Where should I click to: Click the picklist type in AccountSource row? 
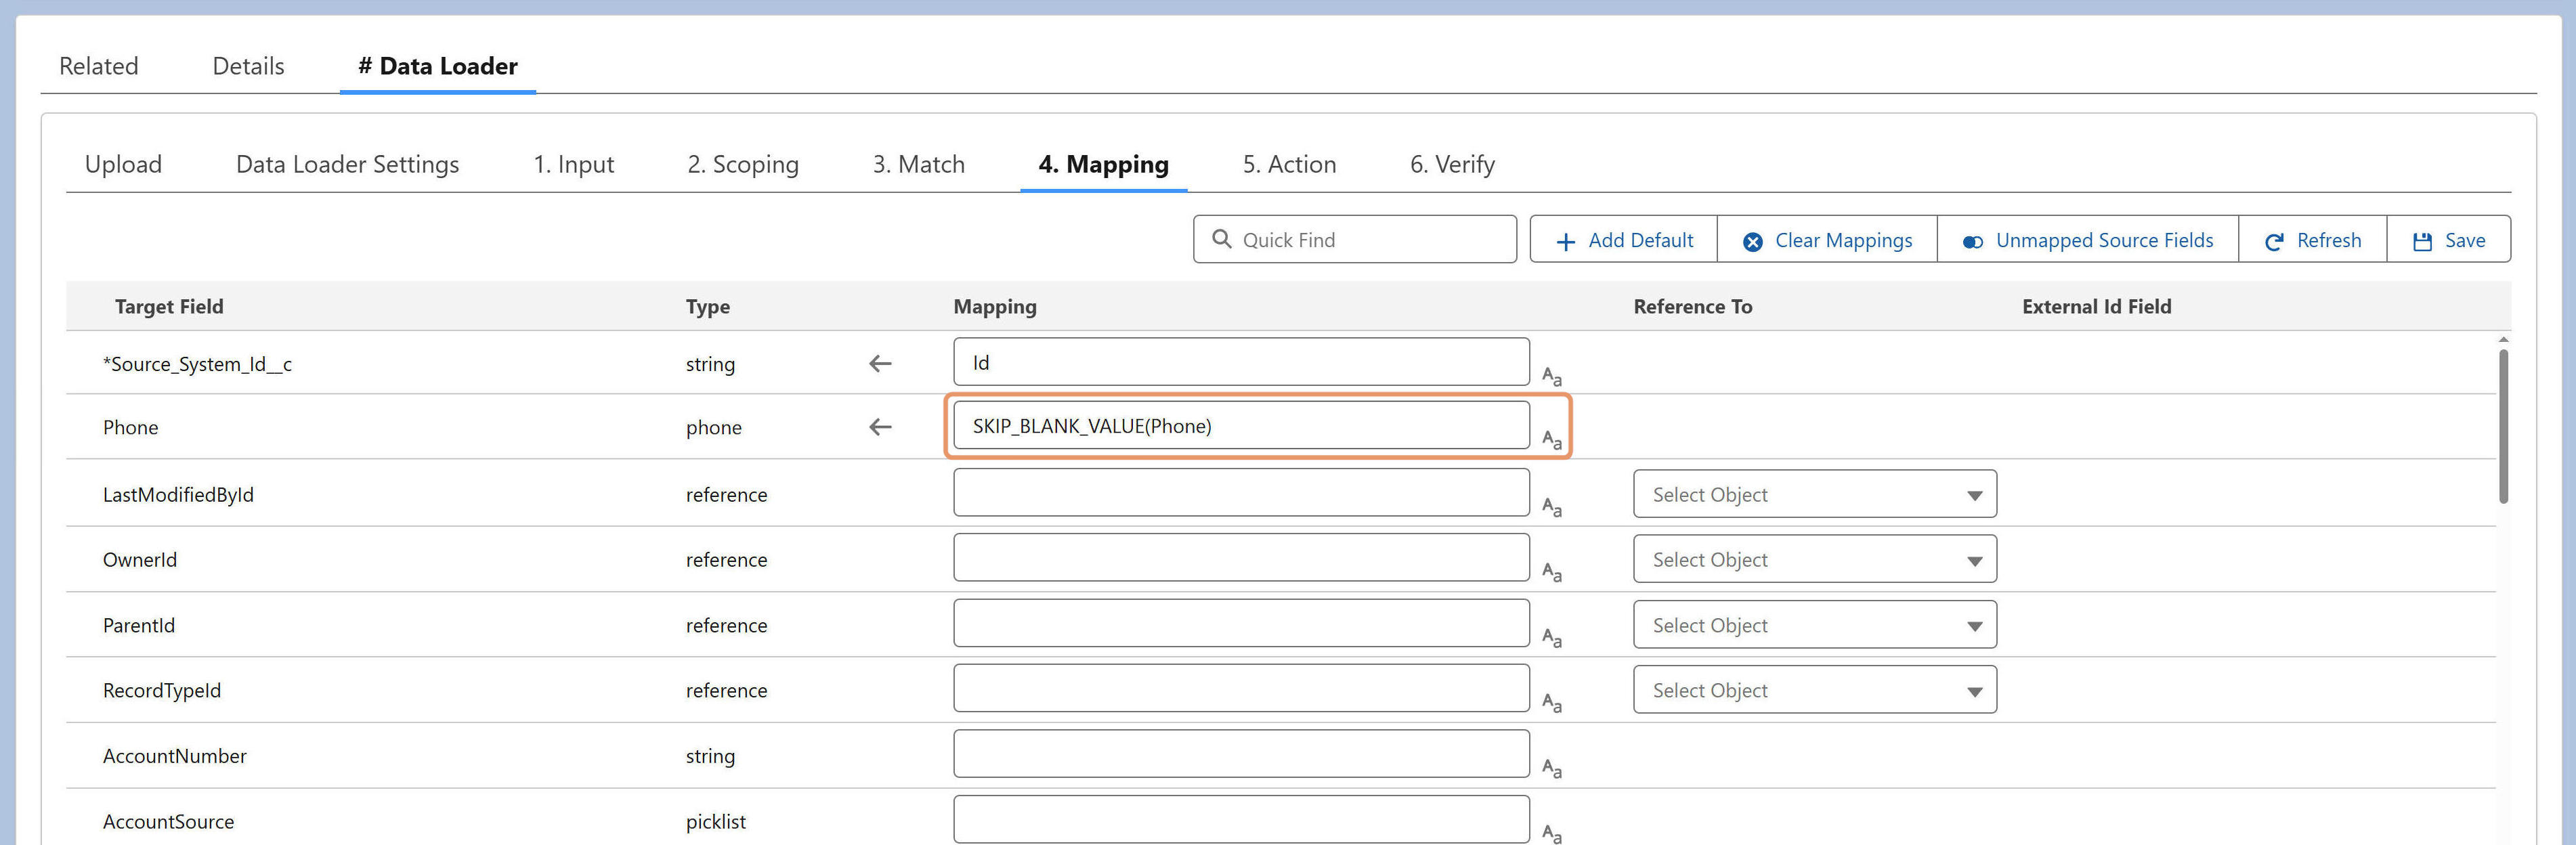coord(716,821)
